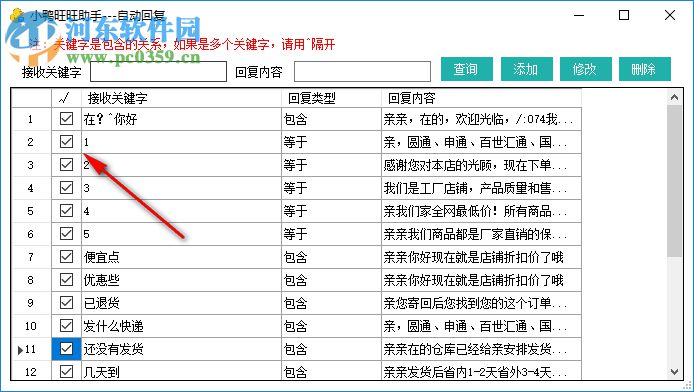Click the scrollbar up arrow
Screen dimensions: 694x392
(675, 97)
